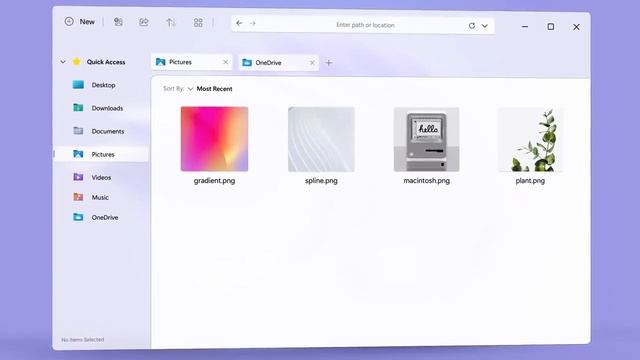Viewport: 640px width, 360px height.
Task: Select Quick Access heading label
Action: [x=106, y=62]
